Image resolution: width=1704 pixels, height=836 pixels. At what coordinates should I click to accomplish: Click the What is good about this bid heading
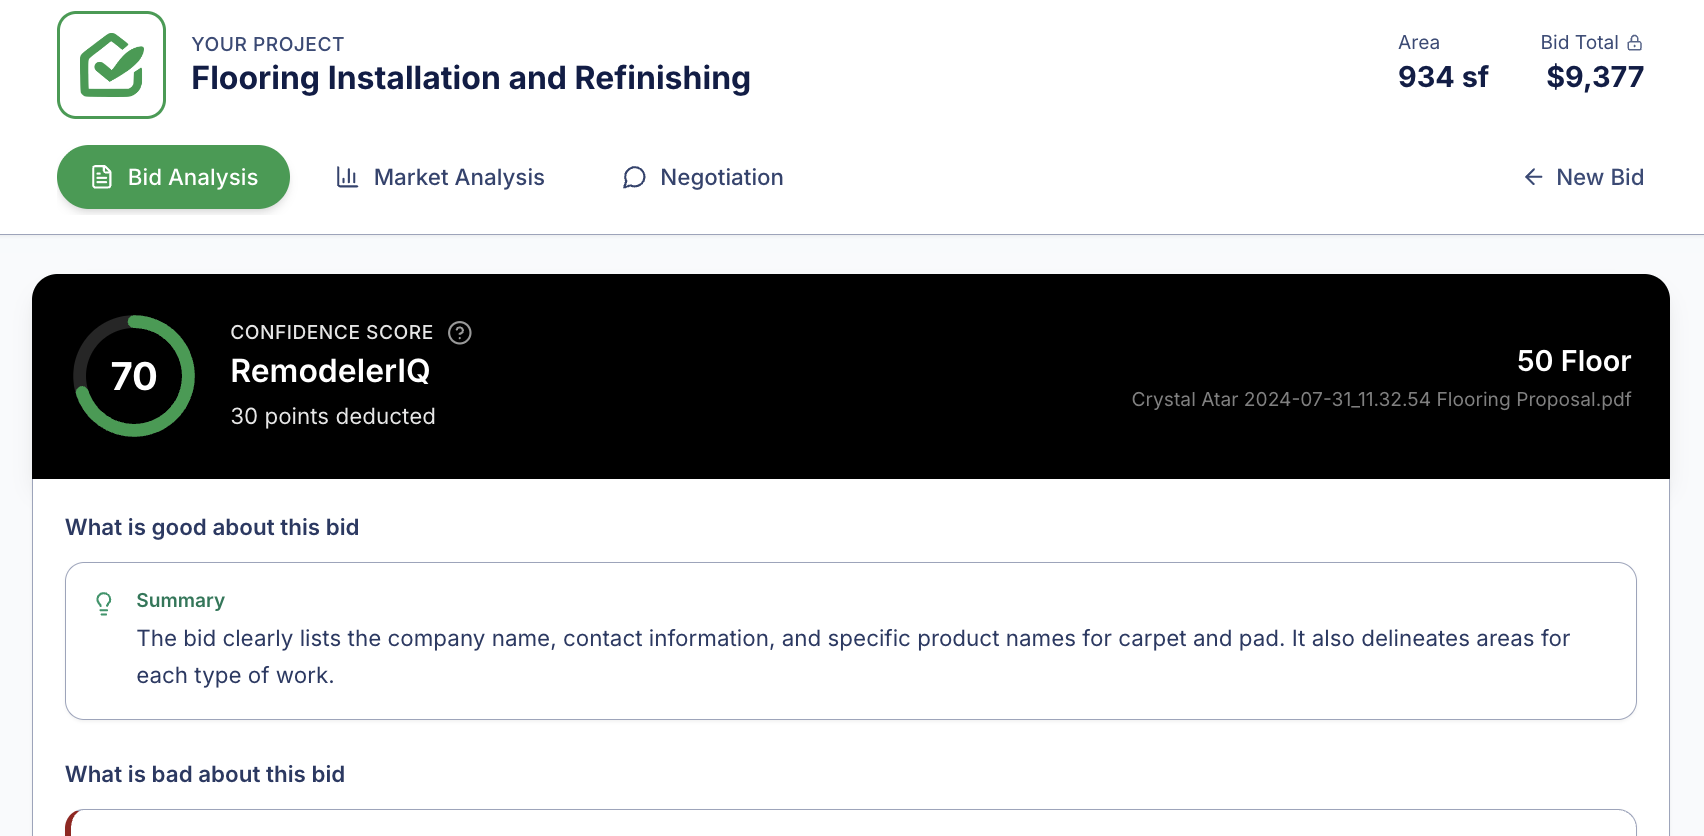pos(212,527)
